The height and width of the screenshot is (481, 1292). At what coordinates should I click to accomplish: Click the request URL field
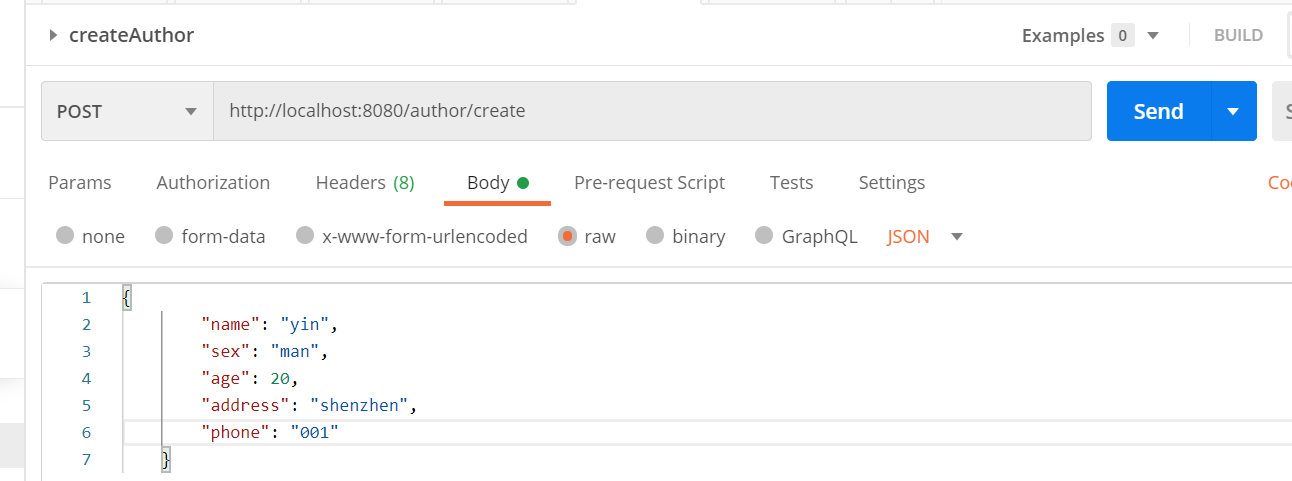pyautogui.click(x=651, y=111)
